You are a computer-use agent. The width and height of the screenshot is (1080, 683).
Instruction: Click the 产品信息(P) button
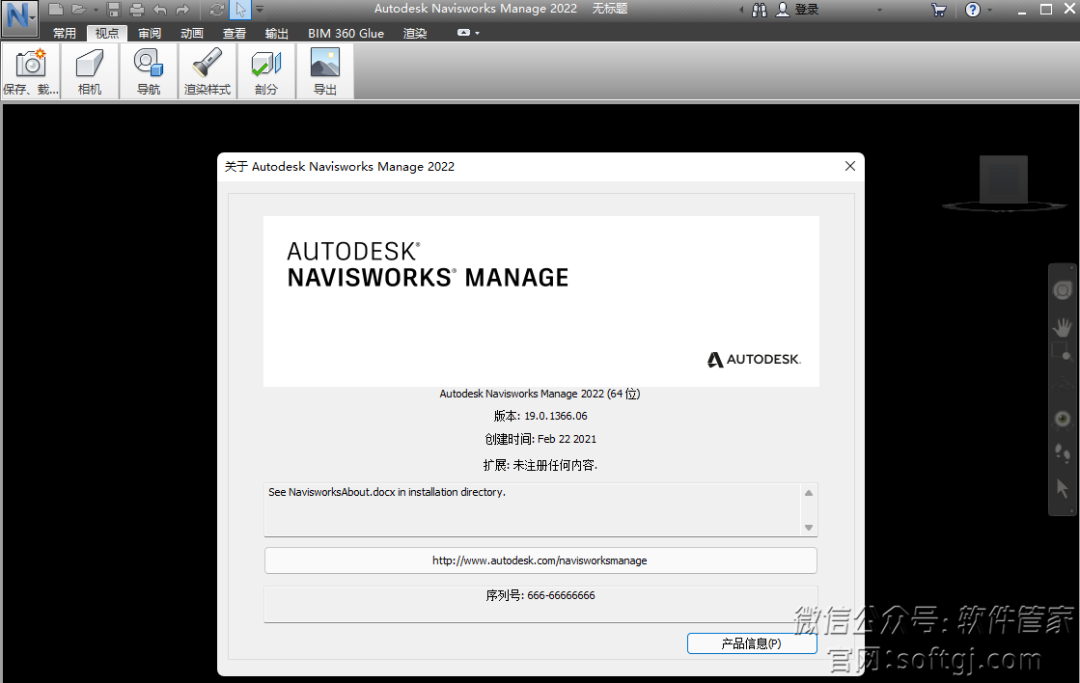751,644
